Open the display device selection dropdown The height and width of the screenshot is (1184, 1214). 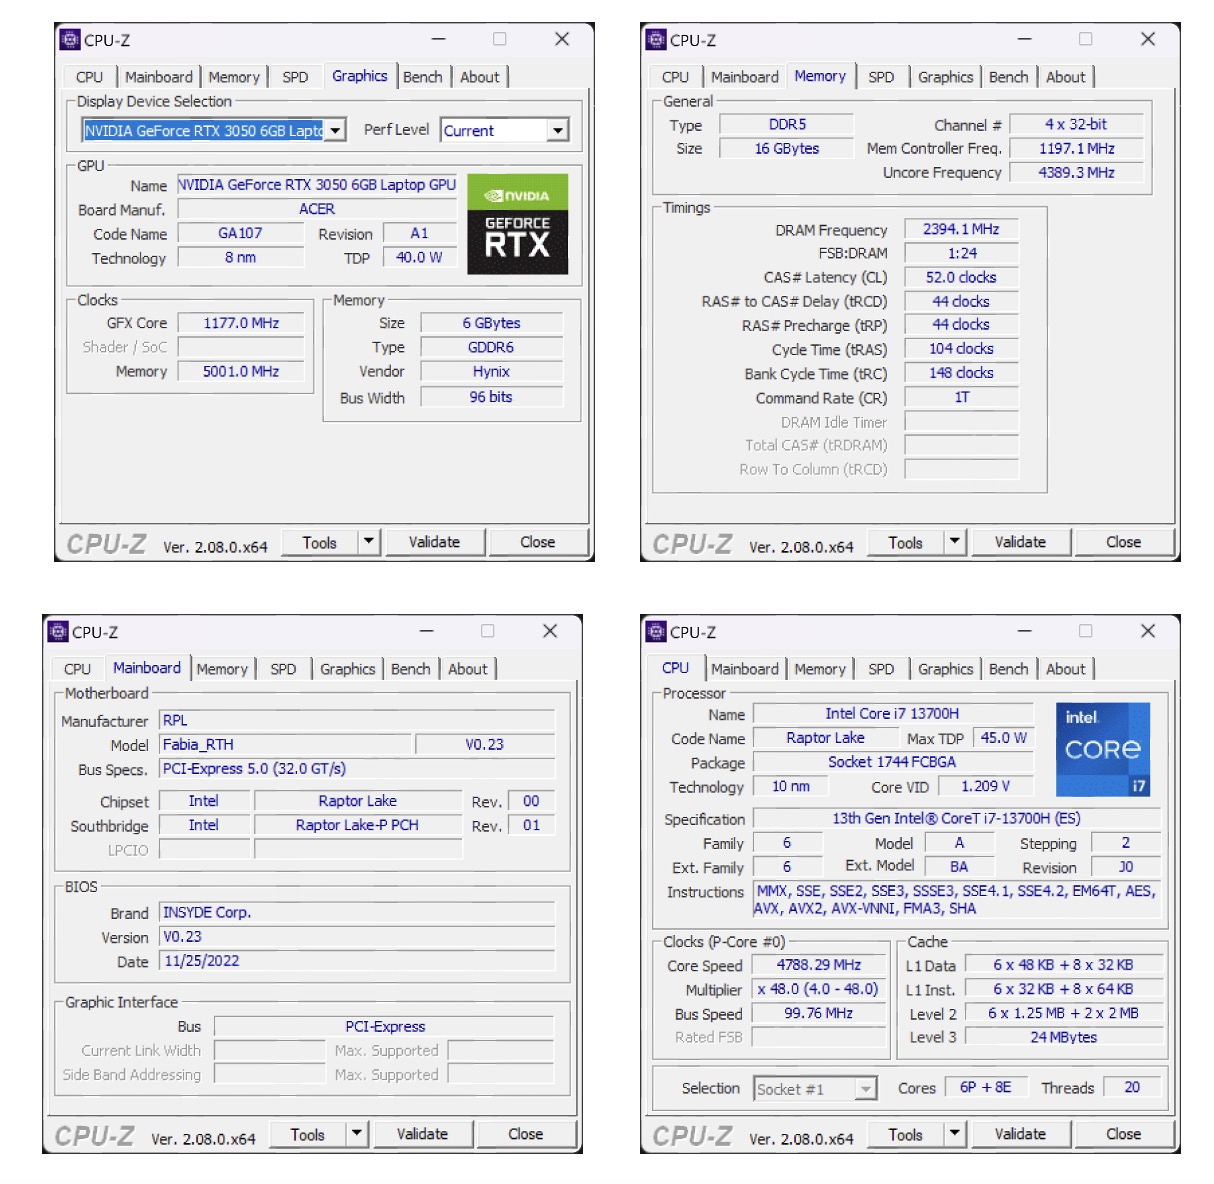(336, 130)
